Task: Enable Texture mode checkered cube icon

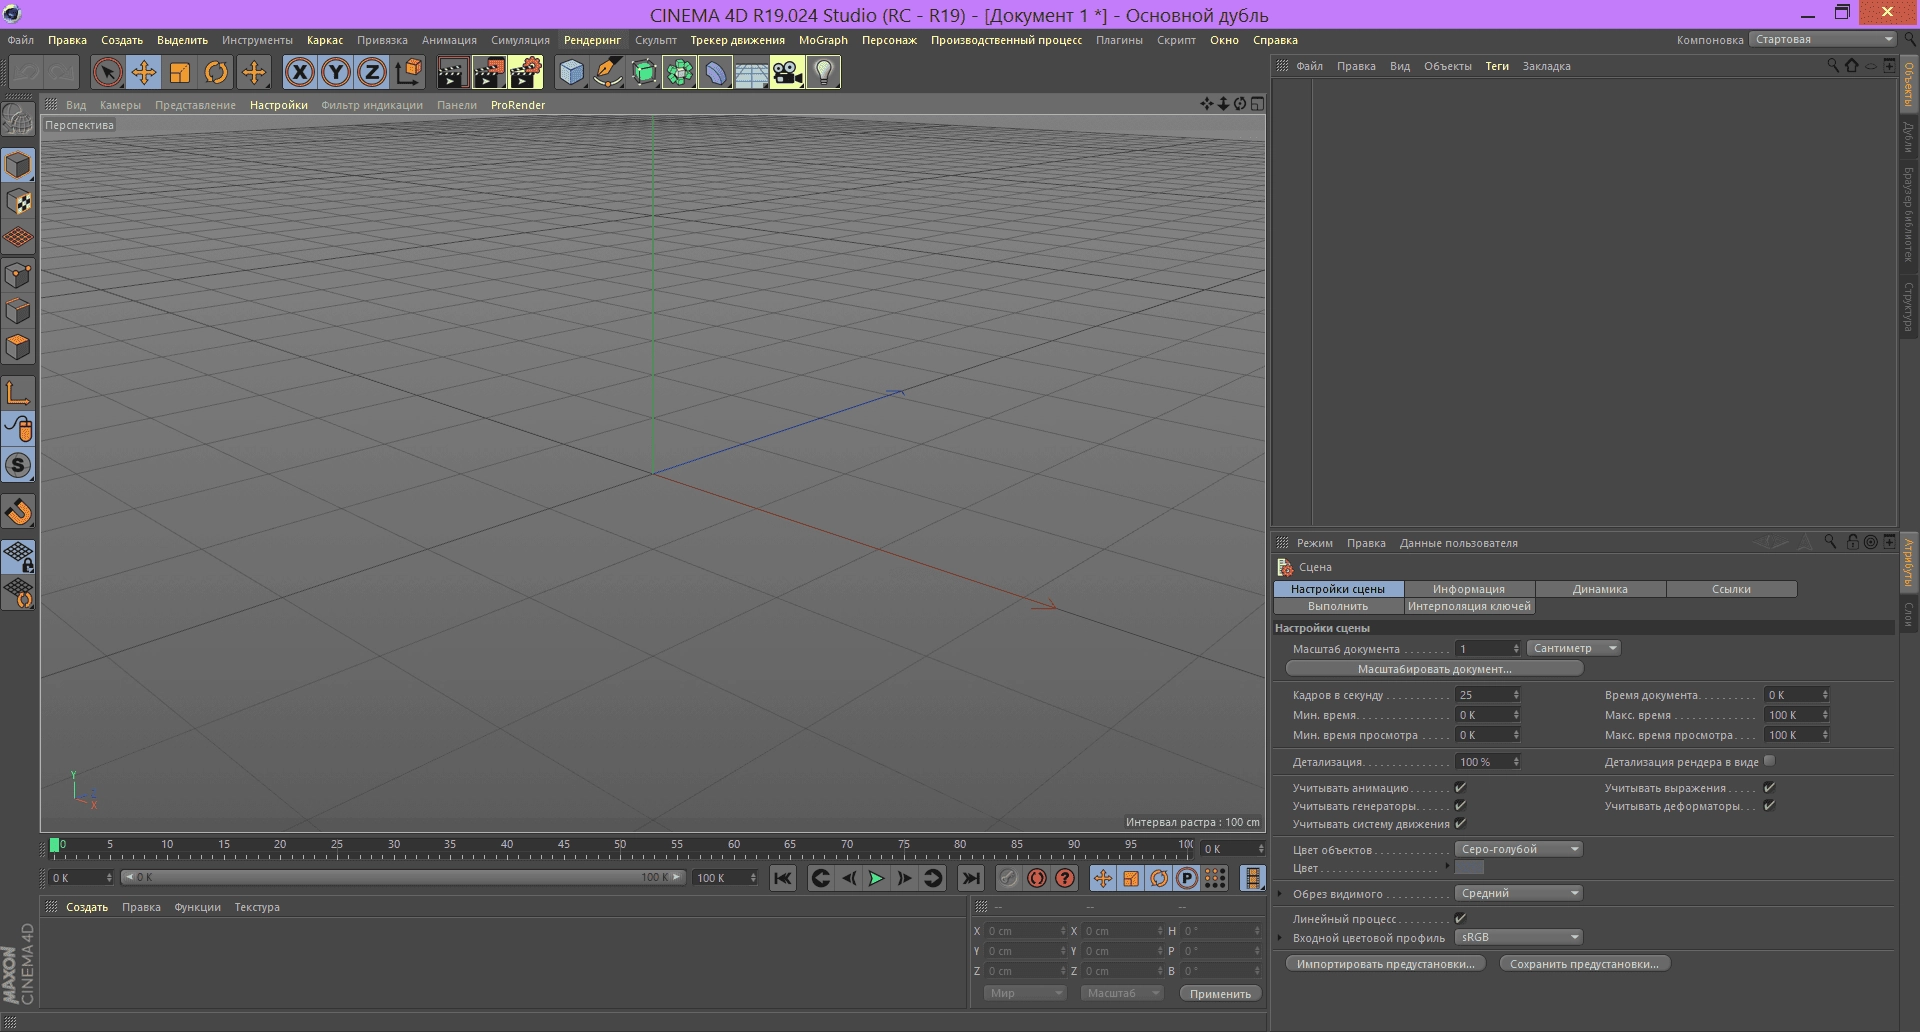Action: 18,202
